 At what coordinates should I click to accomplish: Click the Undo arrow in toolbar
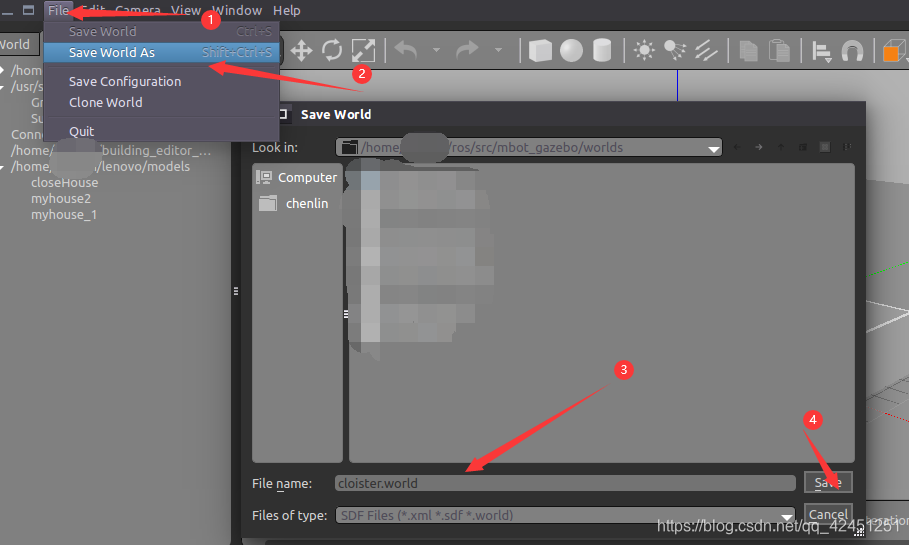coord(406,50)
